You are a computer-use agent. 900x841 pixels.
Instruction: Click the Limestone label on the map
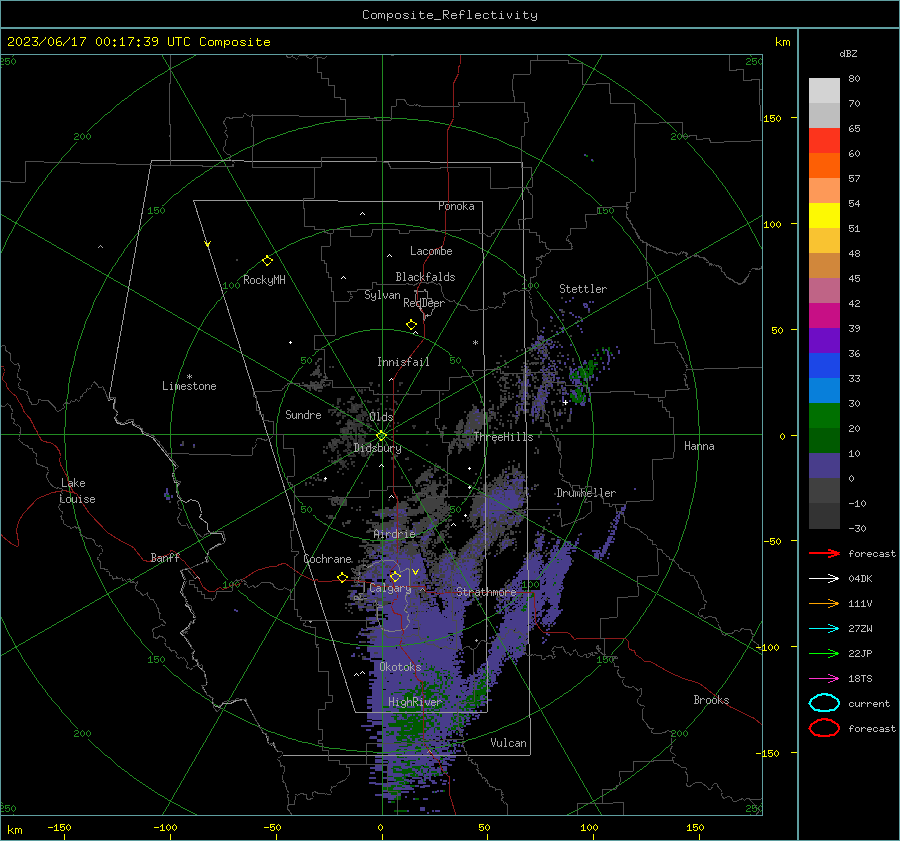[x=189, y=386]
